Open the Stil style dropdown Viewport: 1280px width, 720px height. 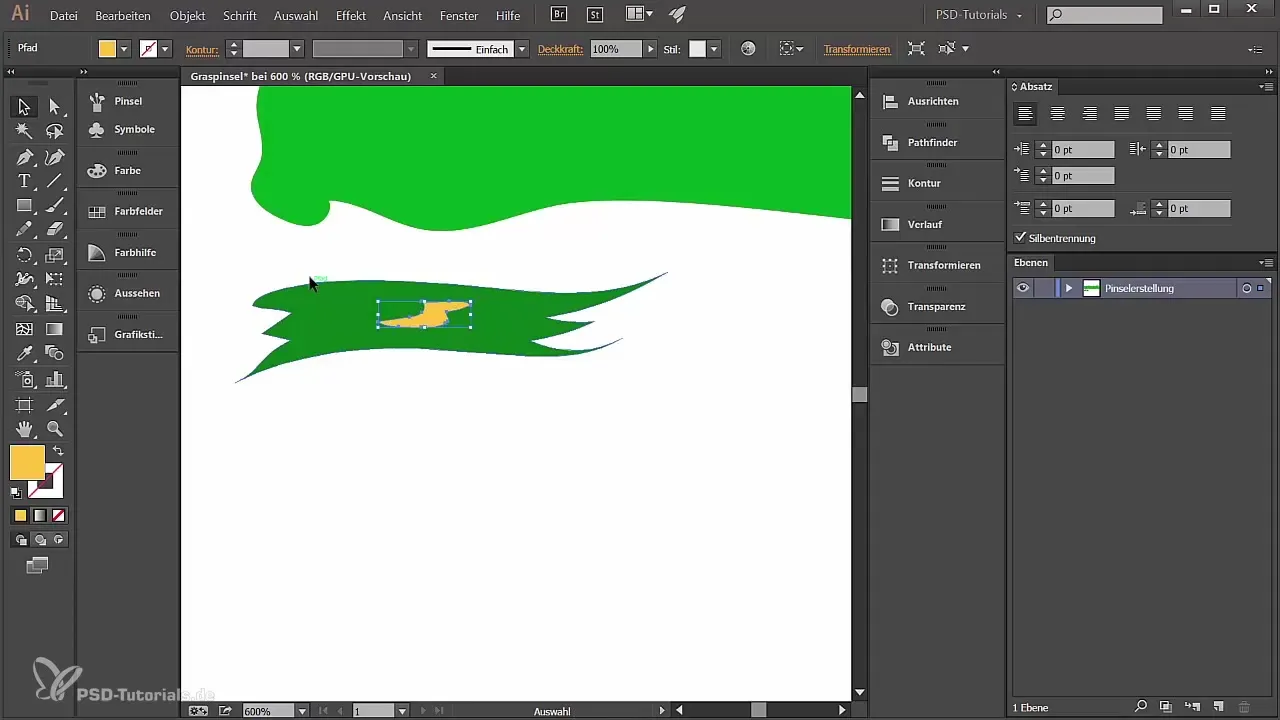coord(714,49)
